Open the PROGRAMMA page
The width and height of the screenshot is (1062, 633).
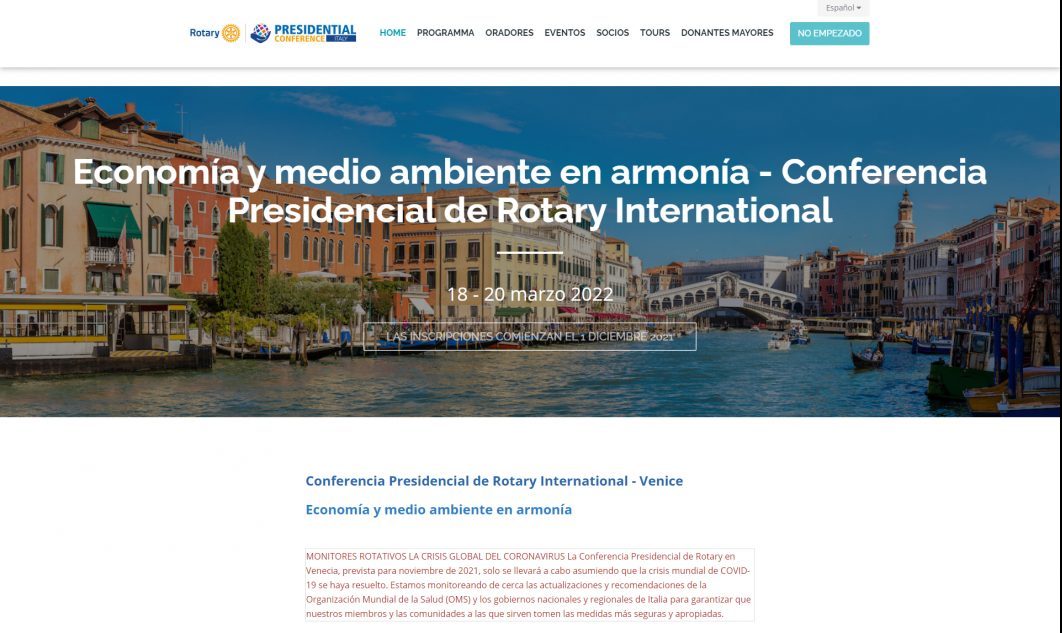coord(445,33)
